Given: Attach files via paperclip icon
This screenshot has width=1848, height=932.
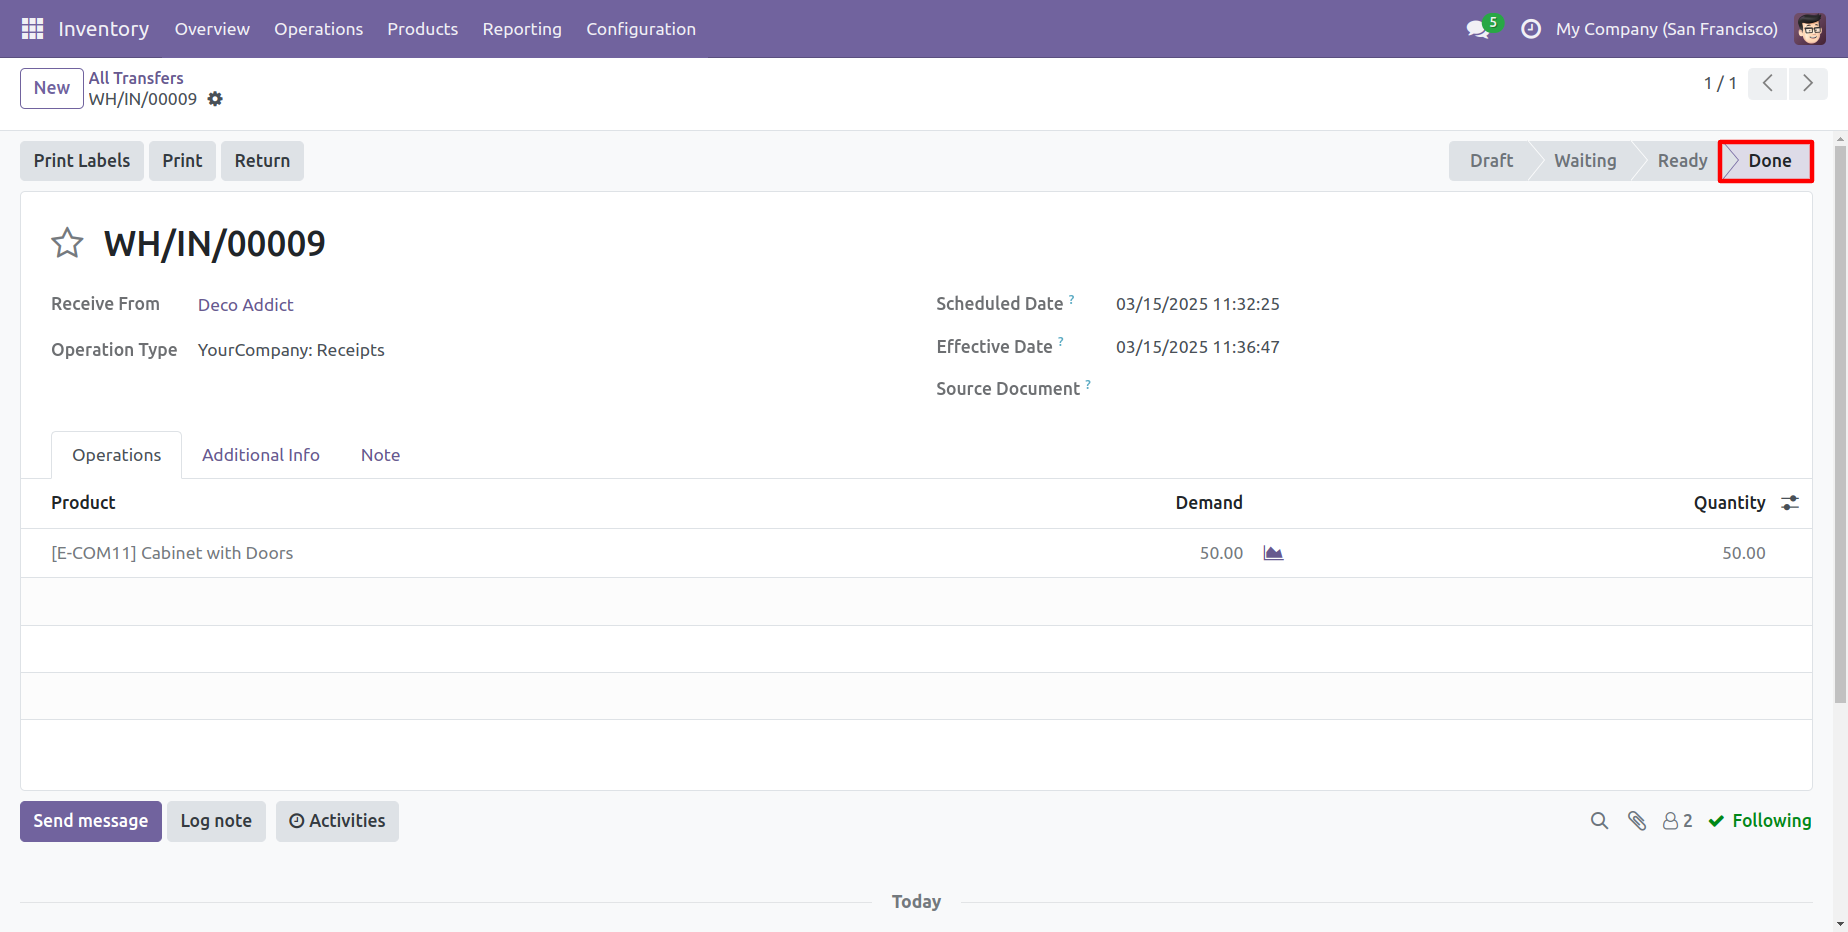Looking at the screenshot, I should pos(1637,821).
